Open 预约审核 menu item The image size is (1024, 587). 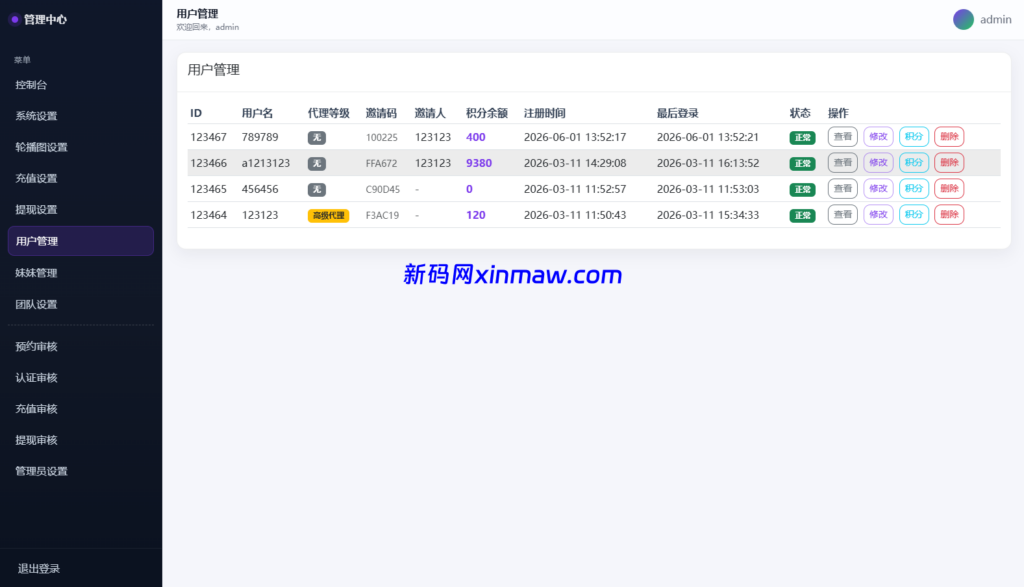[81, 346]
